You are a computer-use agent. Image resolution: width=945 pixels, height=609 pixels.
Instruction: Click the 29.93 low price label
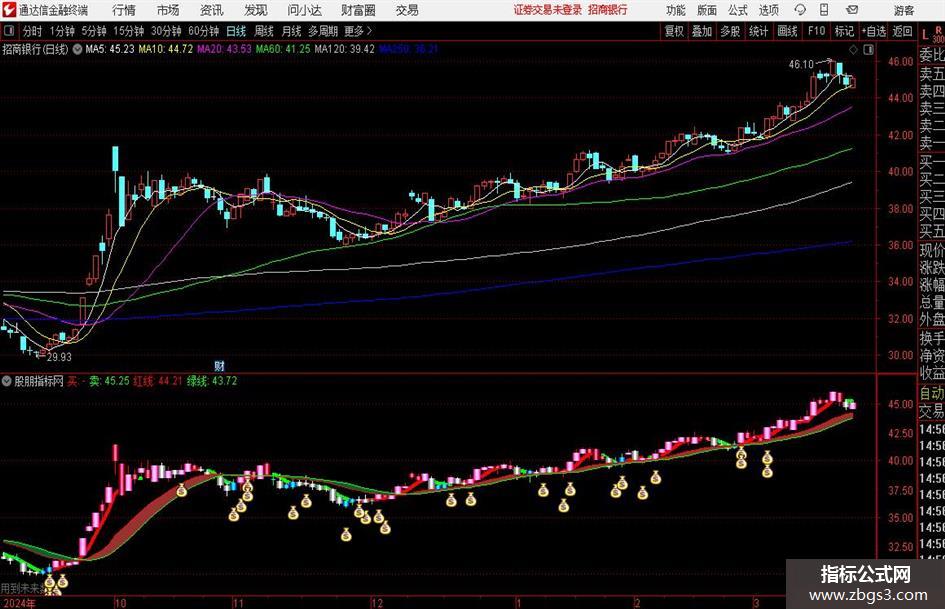pyautogui.click(x=59, y=356)
